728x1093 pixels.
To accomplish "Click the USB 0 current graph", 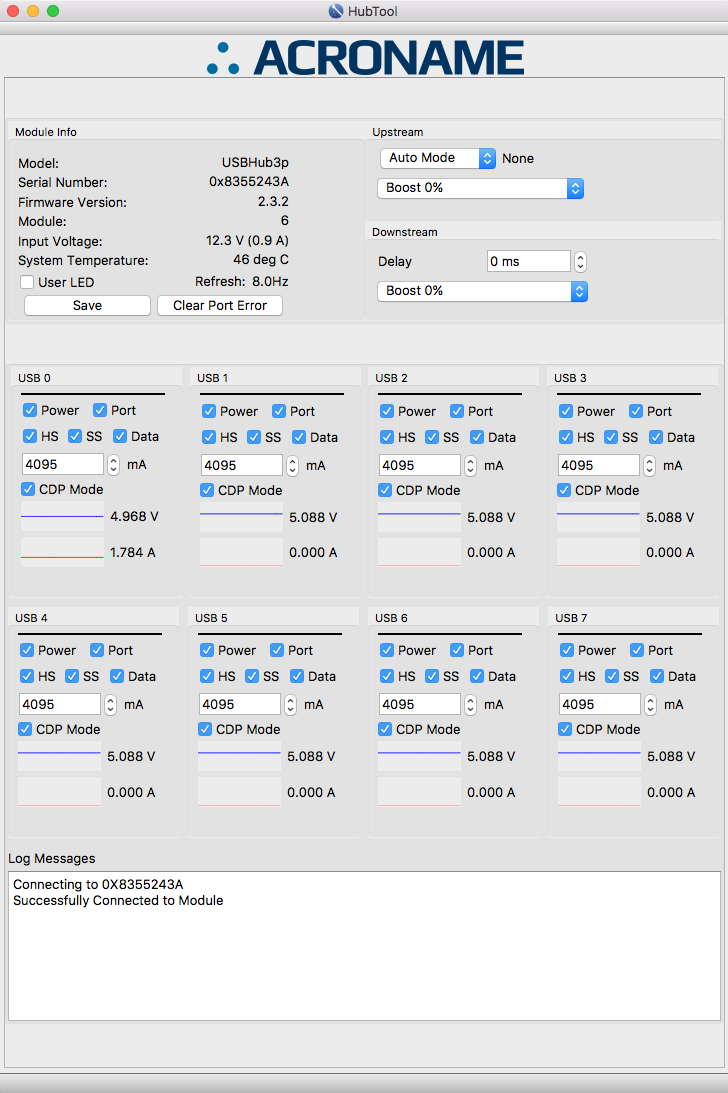I will coord(62,552).
